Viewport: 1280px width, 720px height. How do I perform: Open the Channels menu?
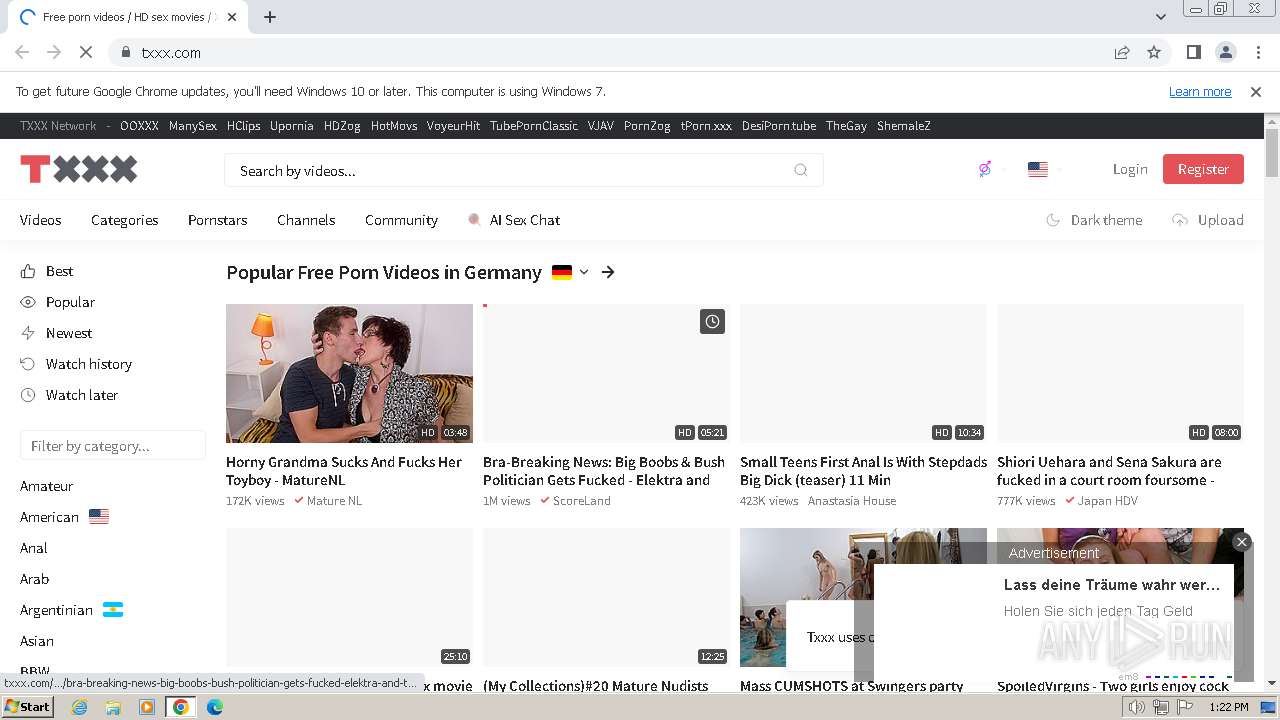coord(306,220)
